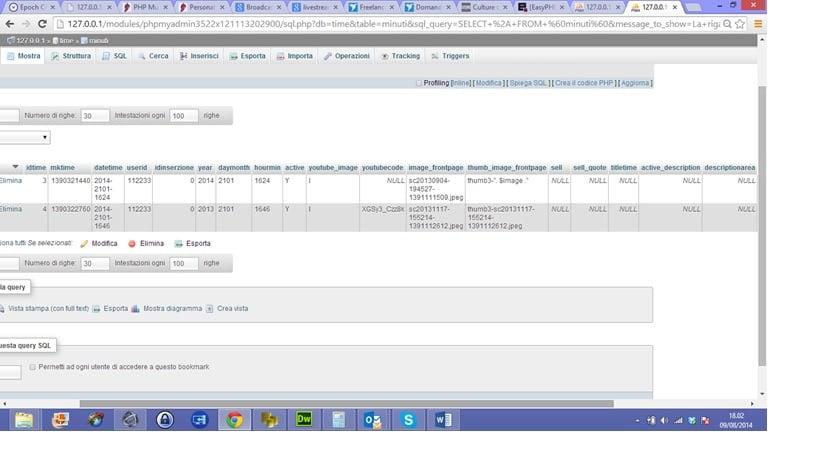
Task: Click the pencil Modifica icon below table
Action: (x=85, y=243)
